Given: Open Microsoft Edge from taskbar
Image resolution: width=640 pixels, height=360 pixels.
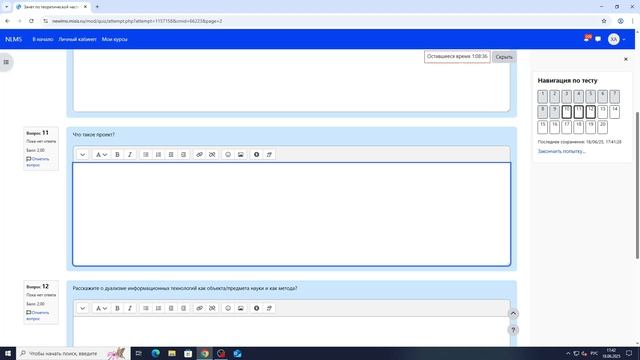Looking at the screenshot, I should point(156,353).
